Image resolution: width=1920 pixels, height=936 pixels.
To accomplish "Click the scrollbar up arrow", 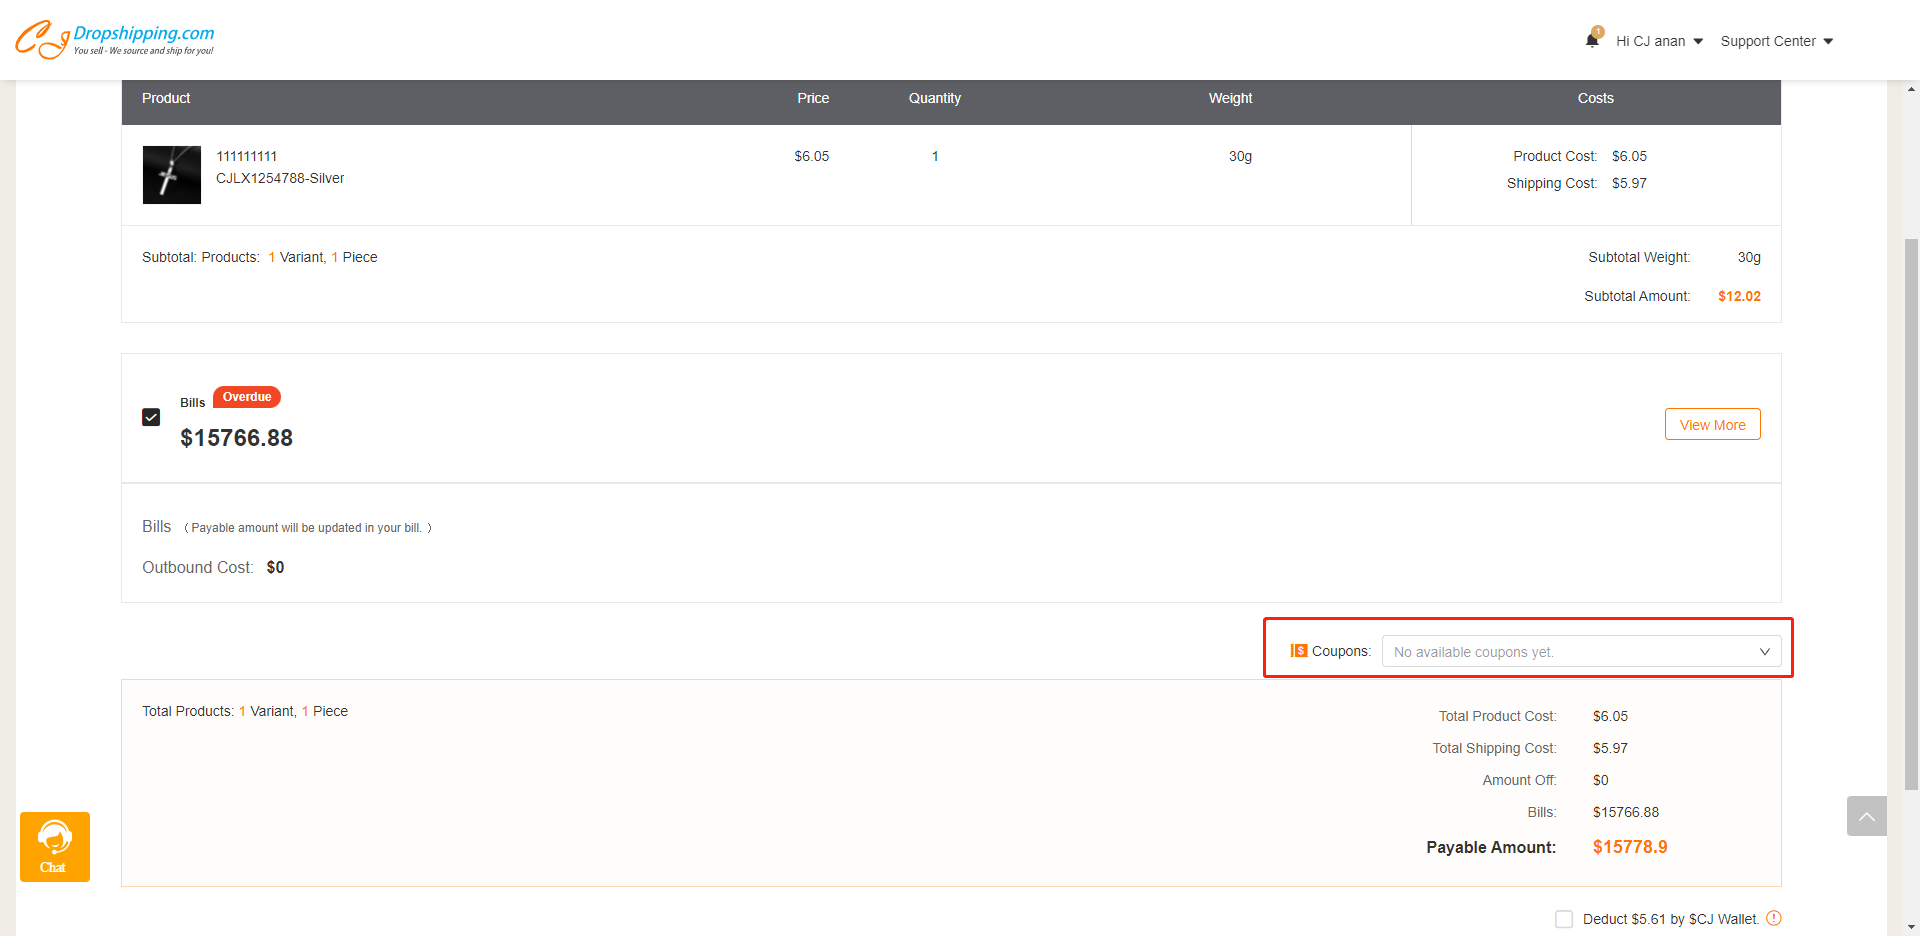I will 1911,89.
